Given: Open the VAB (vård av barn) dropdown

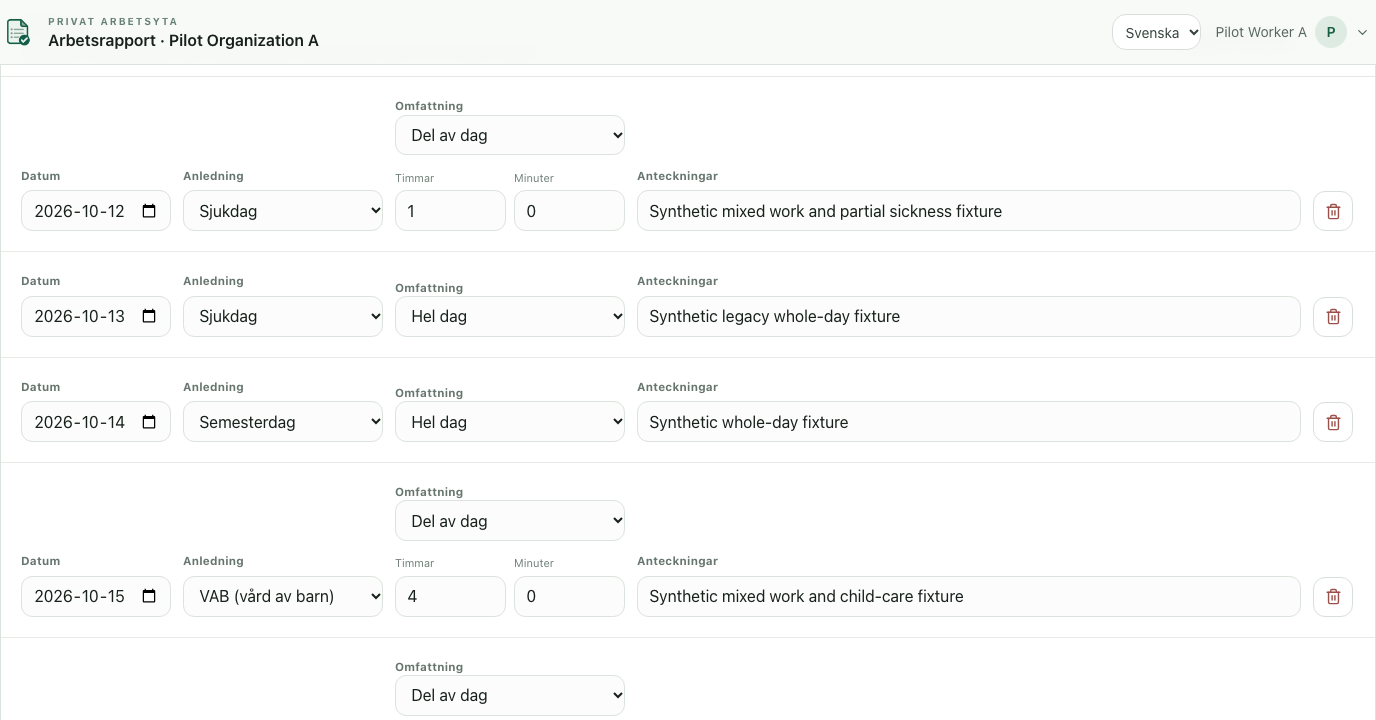Looking at the screenshot, I should (283, 596).
